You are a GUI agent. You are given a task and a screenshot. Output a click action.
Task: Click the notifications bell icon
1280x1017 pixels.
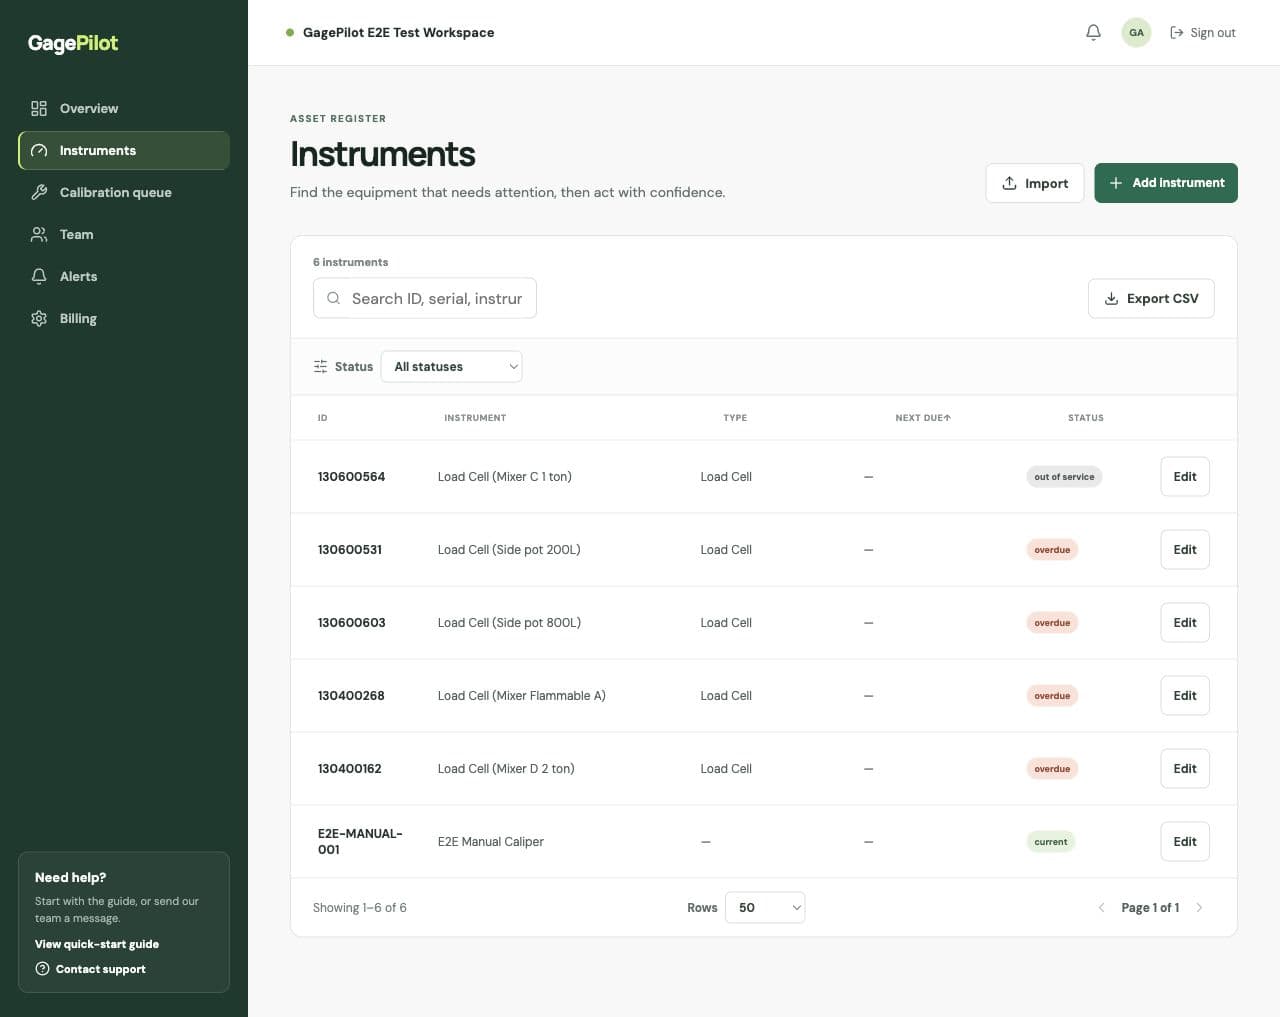(1093, 32)
